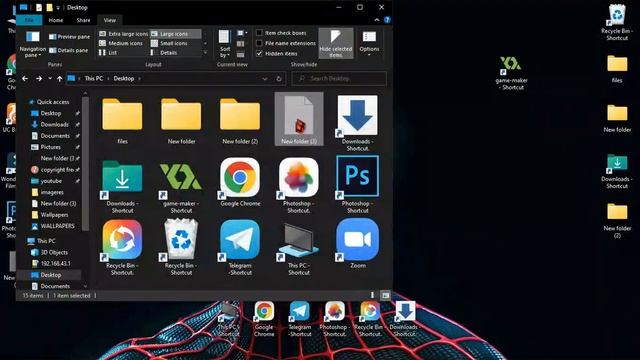Screen dimensions: 640x360
Task: Open Photoshop Ps shortcut in Explorer
Action: (x=358, y=184)
